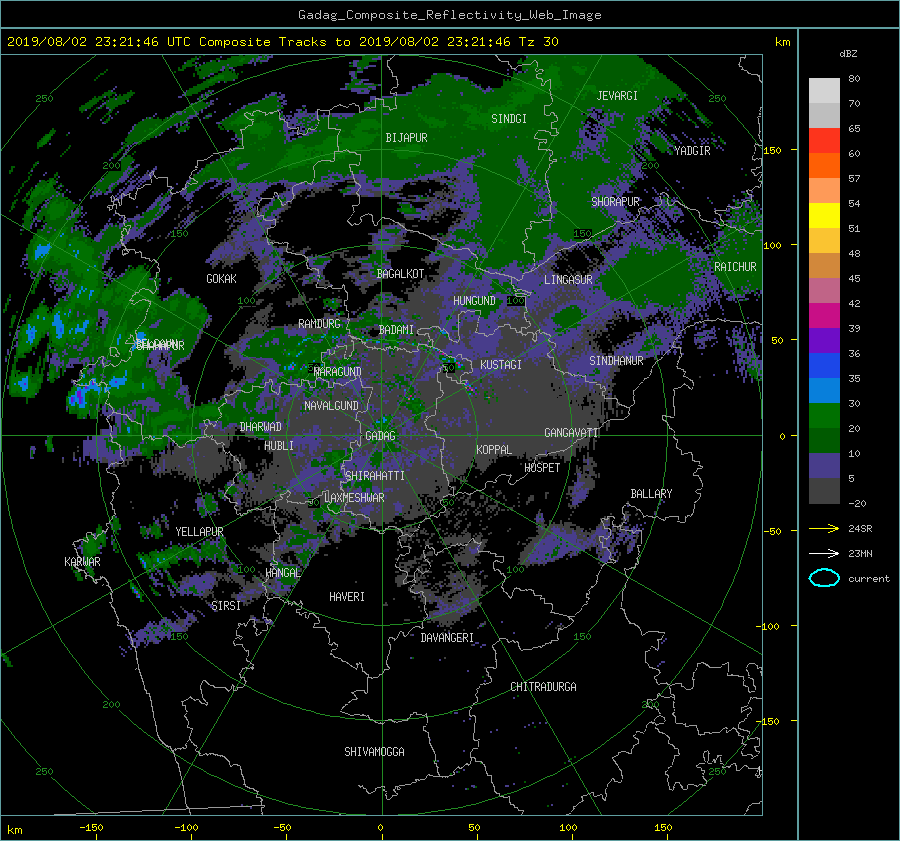This screenshot has height=841, width=900.
Task: Click the cyan current-track ellipse icon
Action: [x=824, y=578]
